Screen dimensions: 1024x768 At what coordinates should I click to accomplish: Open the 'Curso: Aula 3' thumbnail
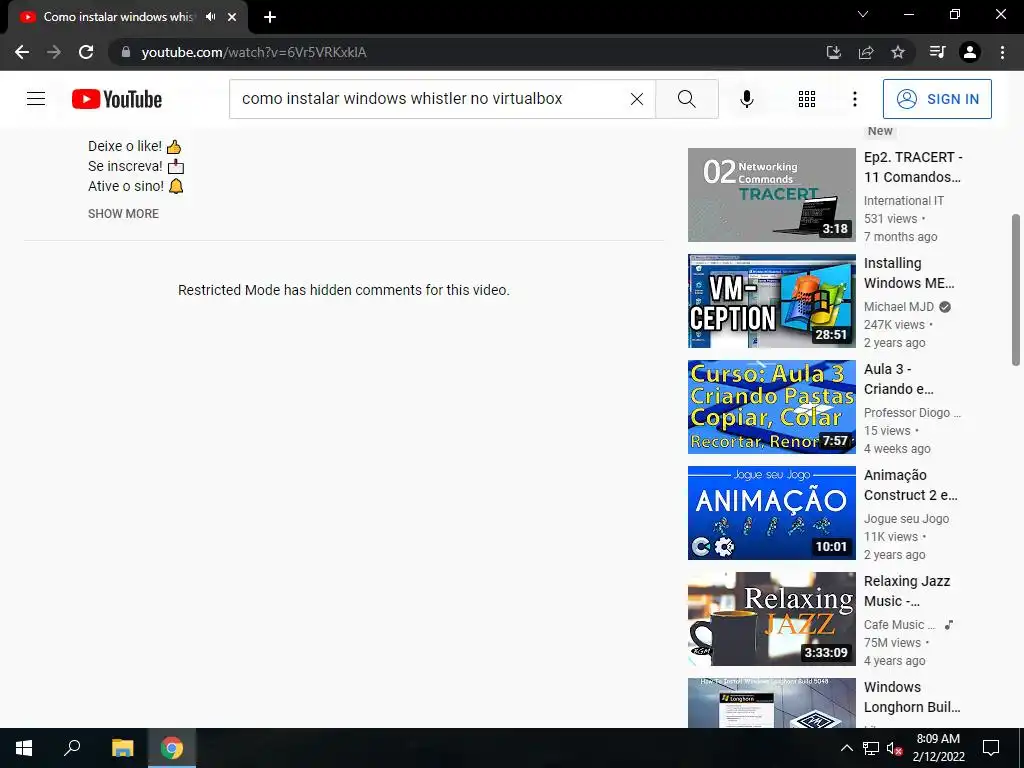point(771,407)
